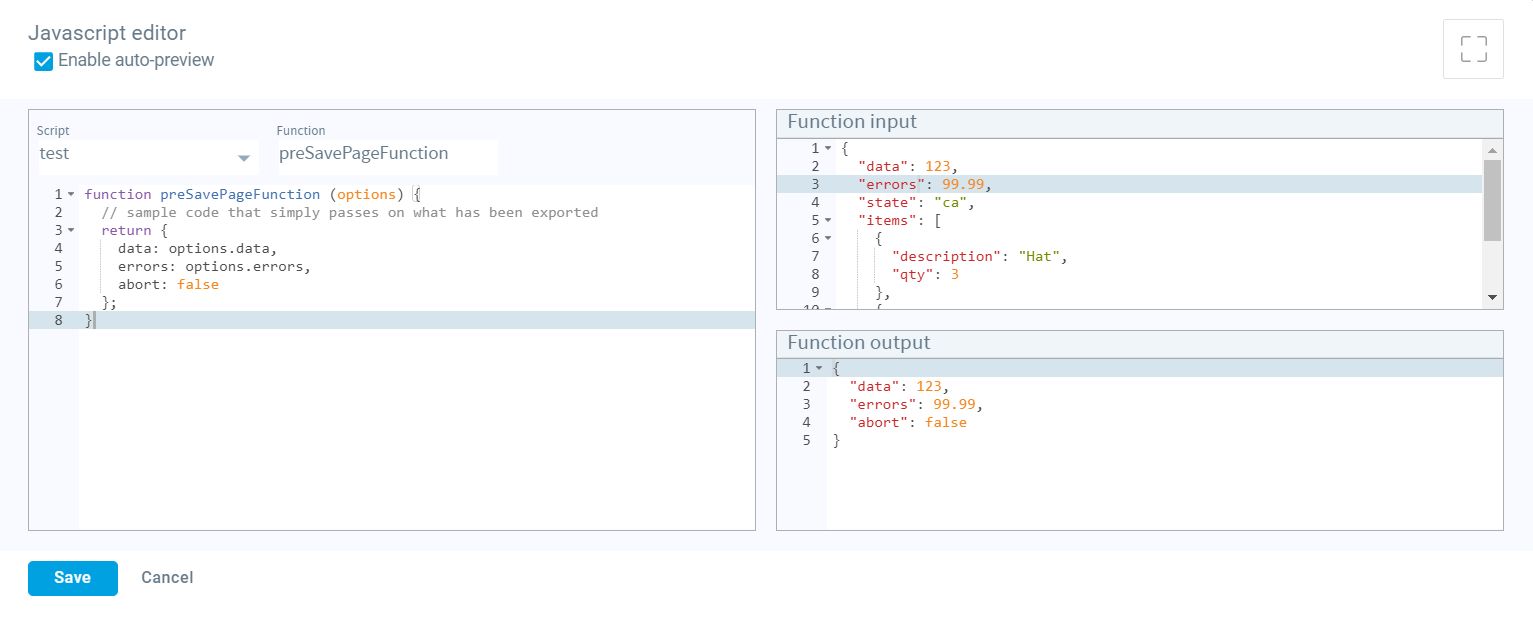Click "abort": false in Function output
This screenshot has width=1533, height=624.
[908, 423]
